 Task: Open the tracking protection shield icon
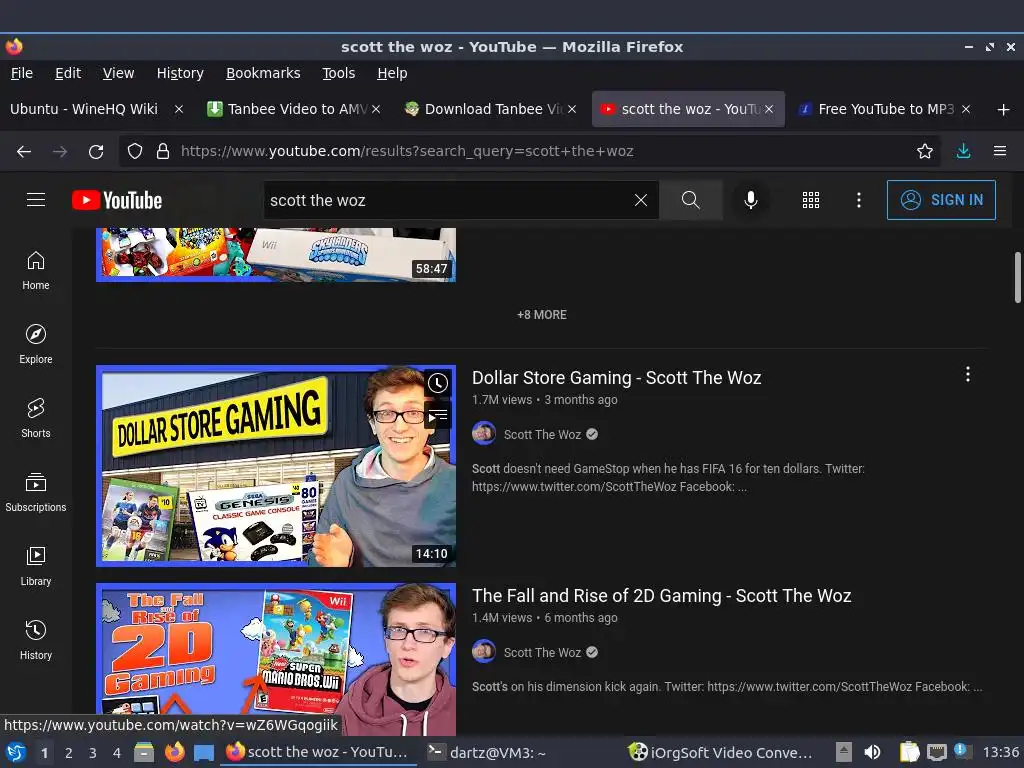tap(135, 152)
